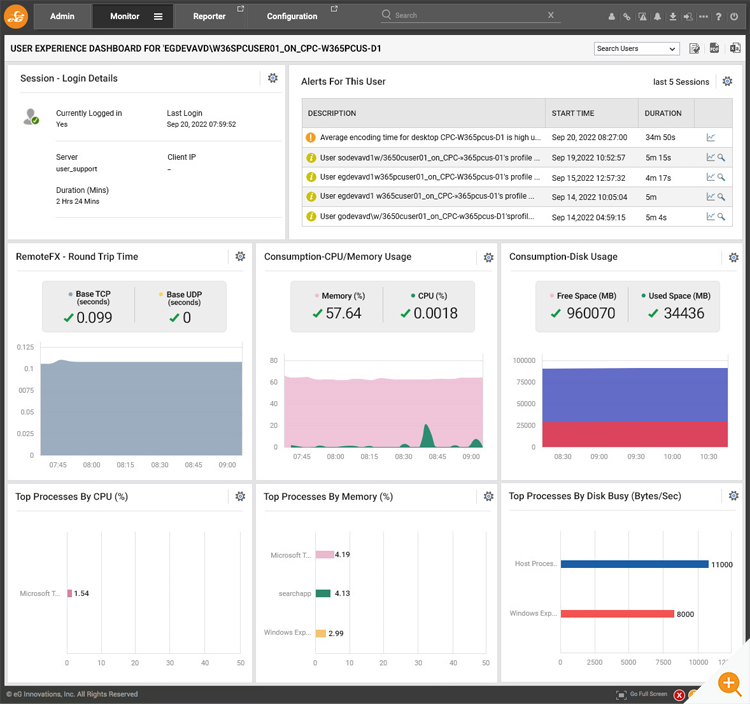Open Consumption-CPU/Memory Usage settings gear
This screenshot has width=750, height=704.
point(488,258)
